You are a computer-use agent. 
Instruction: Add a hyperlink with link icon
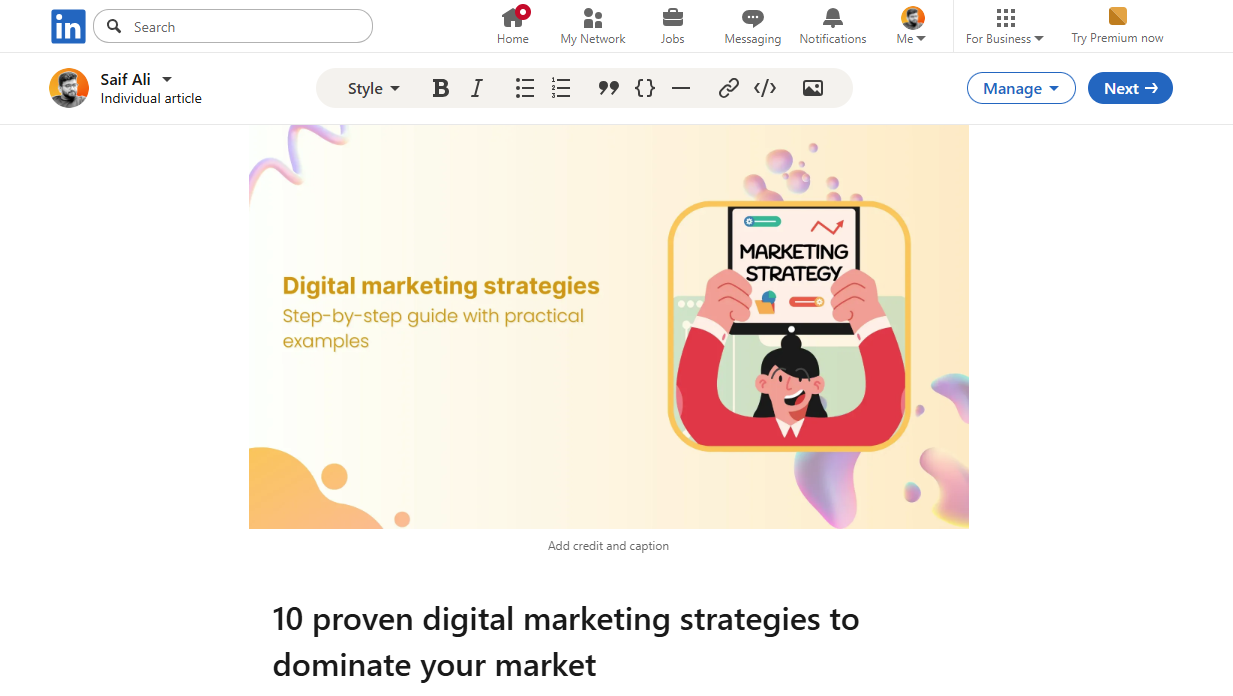click(729, 88)
